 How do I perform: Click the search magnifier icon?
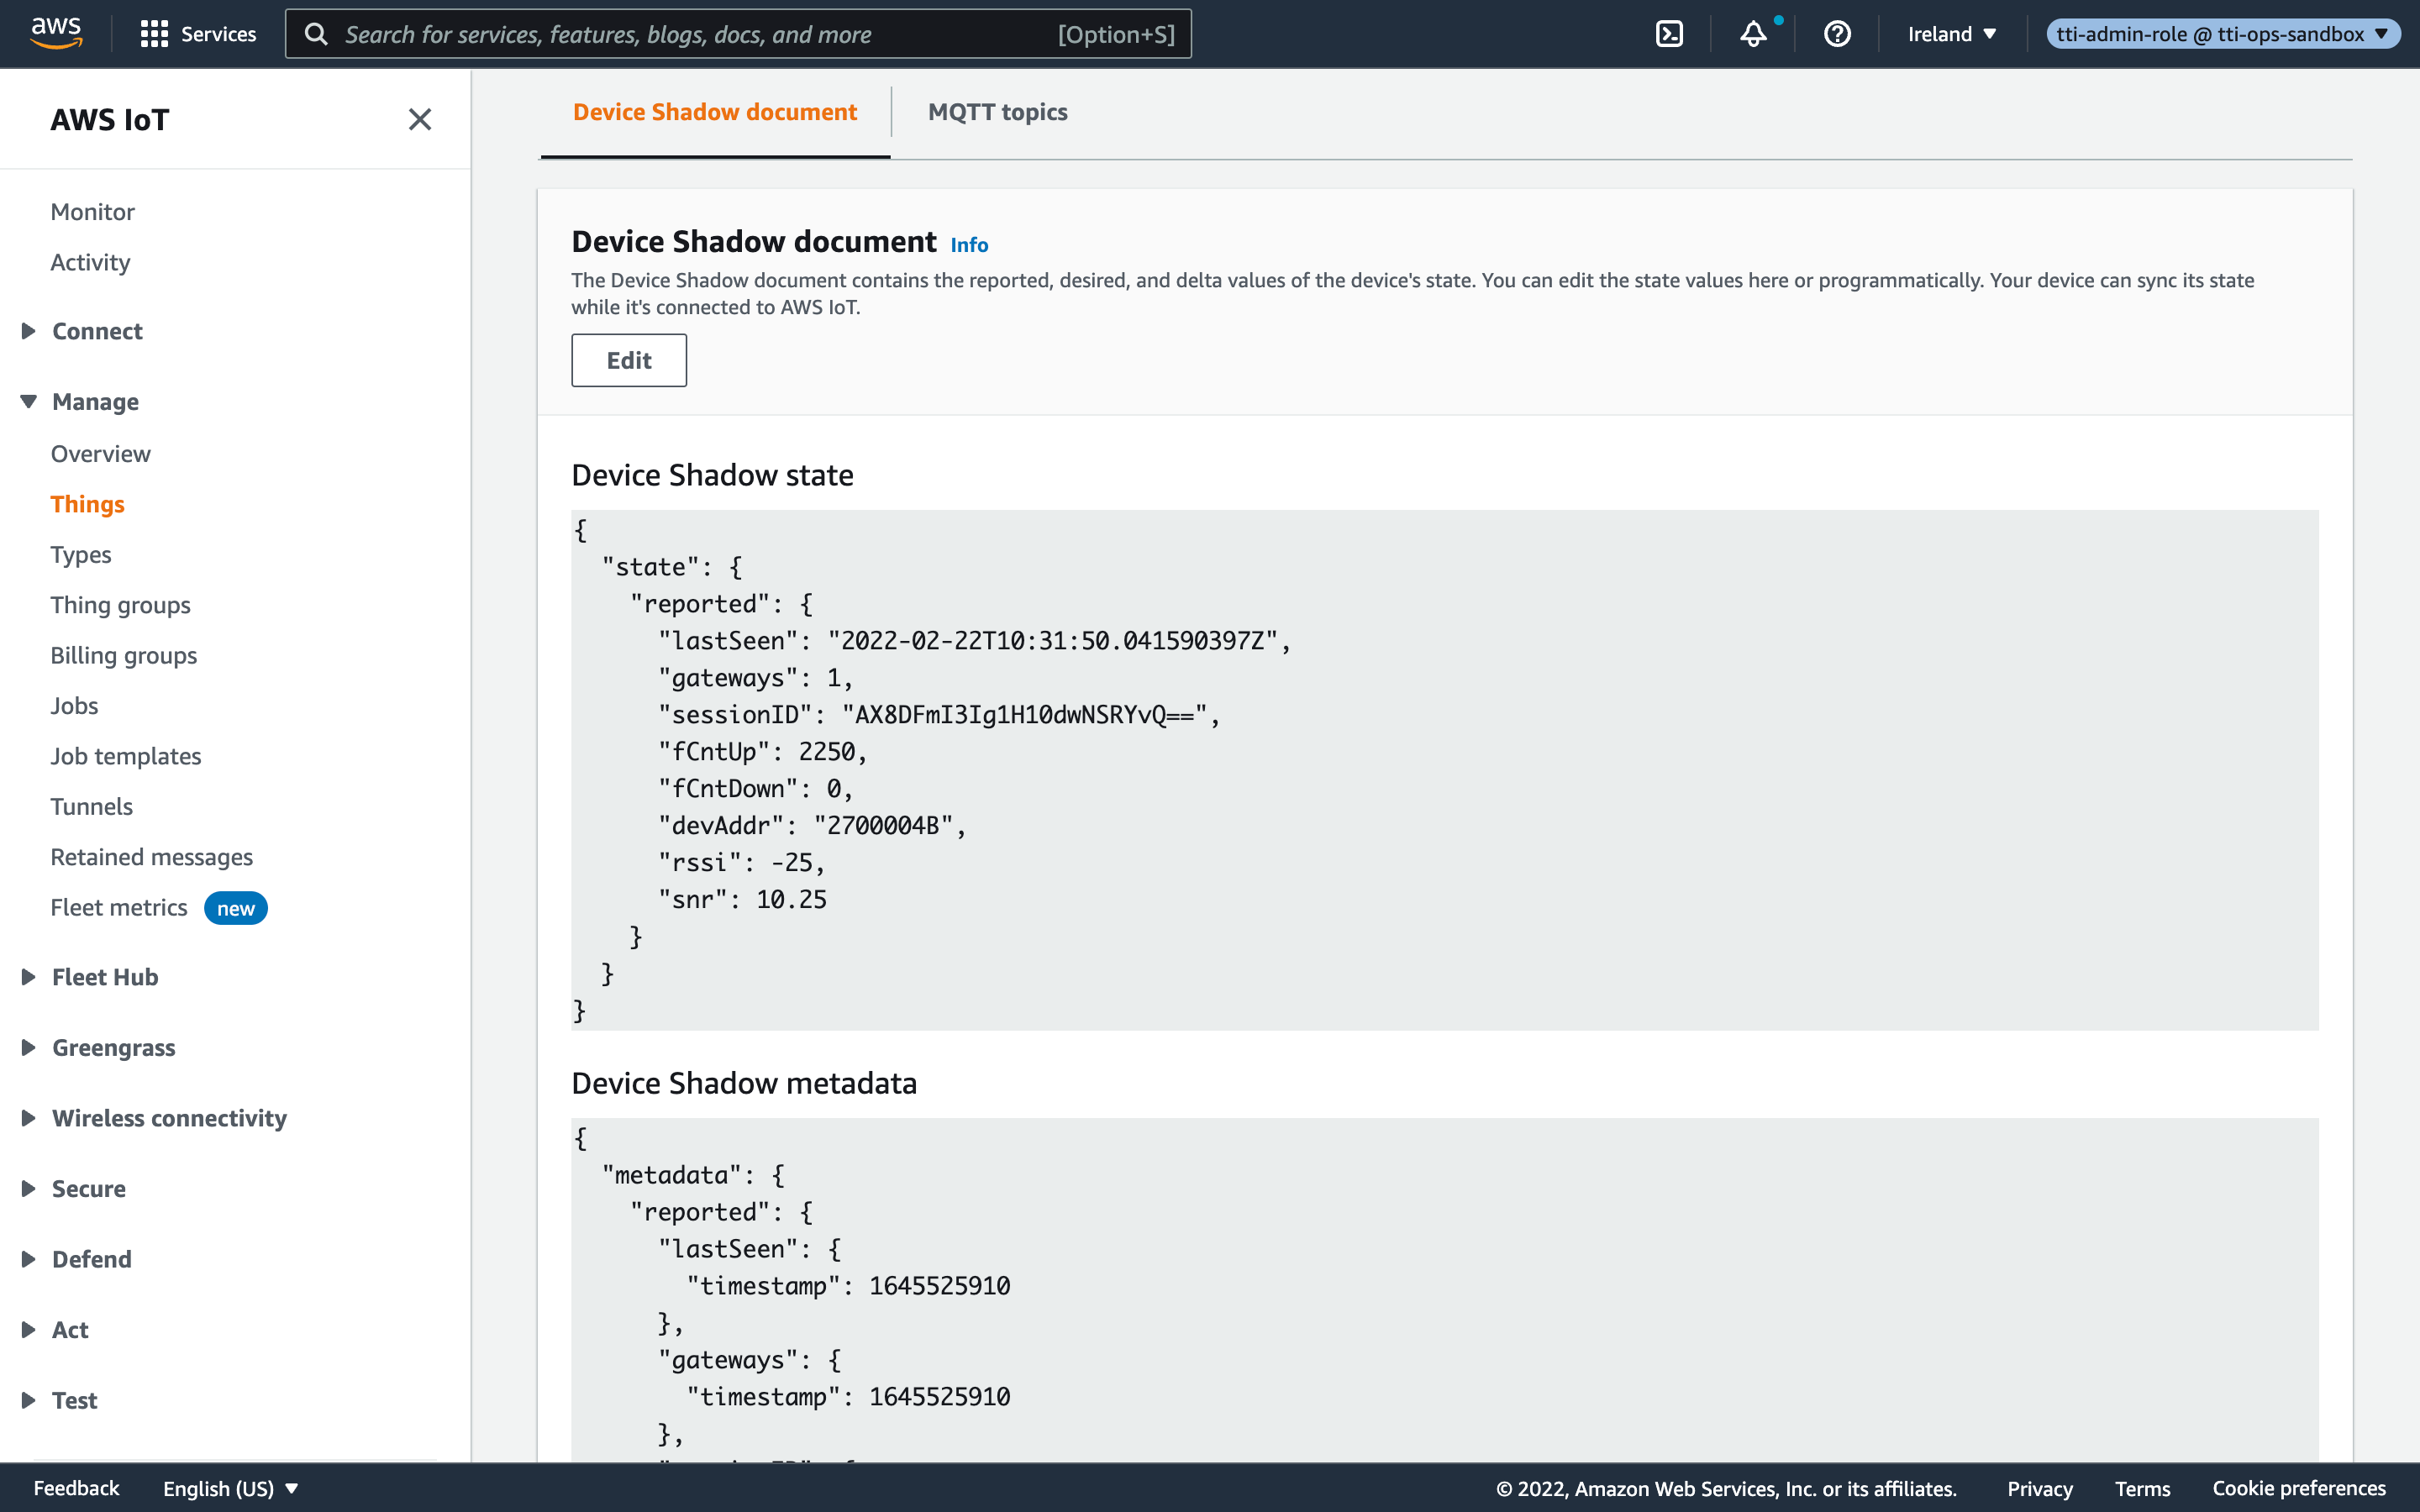point(316,34)
